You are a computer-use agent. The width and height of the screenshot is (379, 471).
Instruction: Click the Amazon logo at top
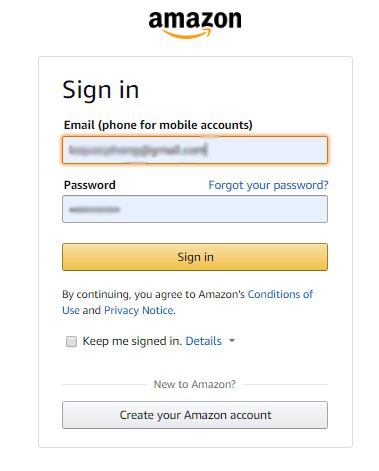pyautogui.click(x=195, y=24)
